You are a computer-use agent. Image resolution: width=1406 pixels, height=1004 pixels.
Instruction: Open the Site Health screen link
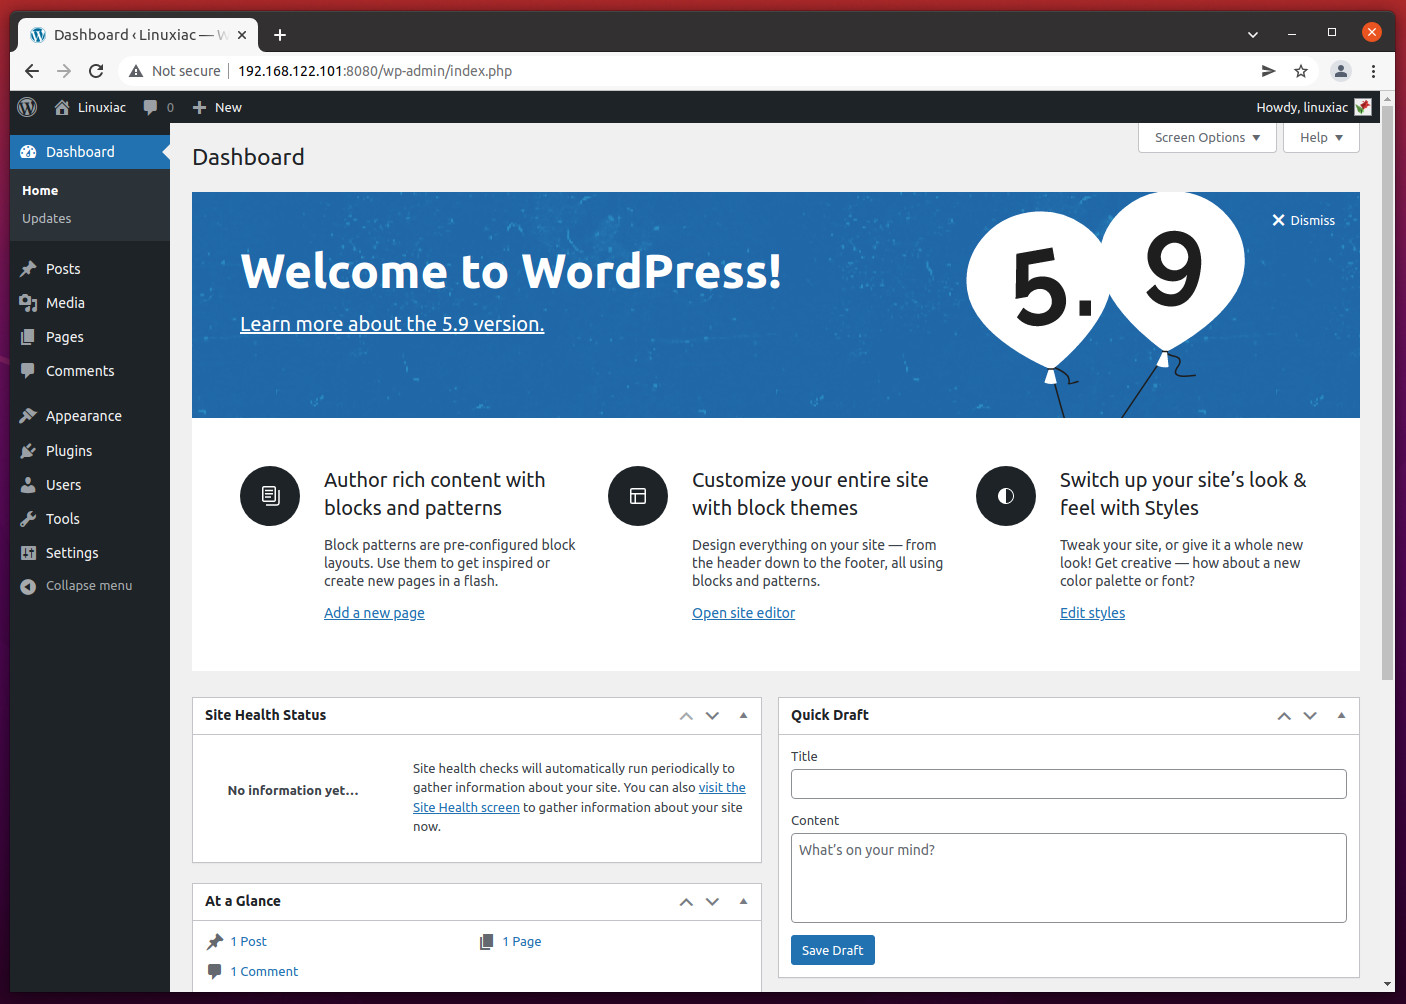[466, 808]
